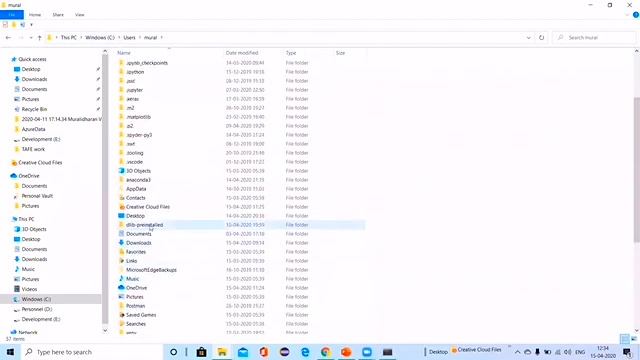Select Windows (C:) in the address breadcrumb
This screenshot has height=360, width=640.
(100, 38)
